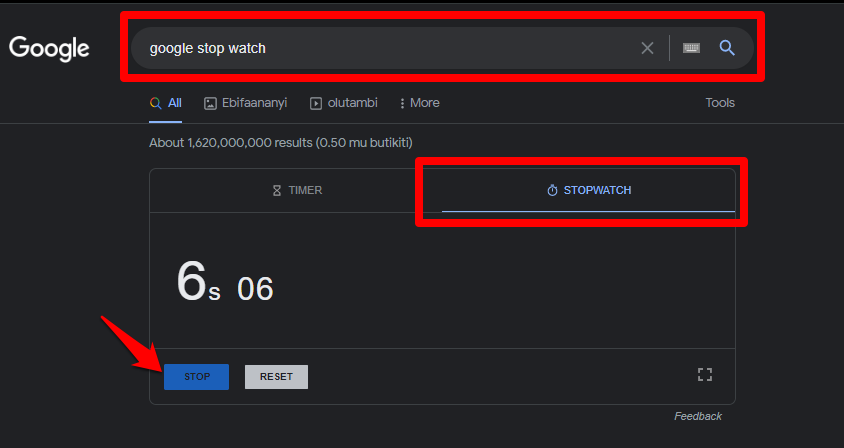
Task: Open the olutambi videos tab
Action: [343, 103]
